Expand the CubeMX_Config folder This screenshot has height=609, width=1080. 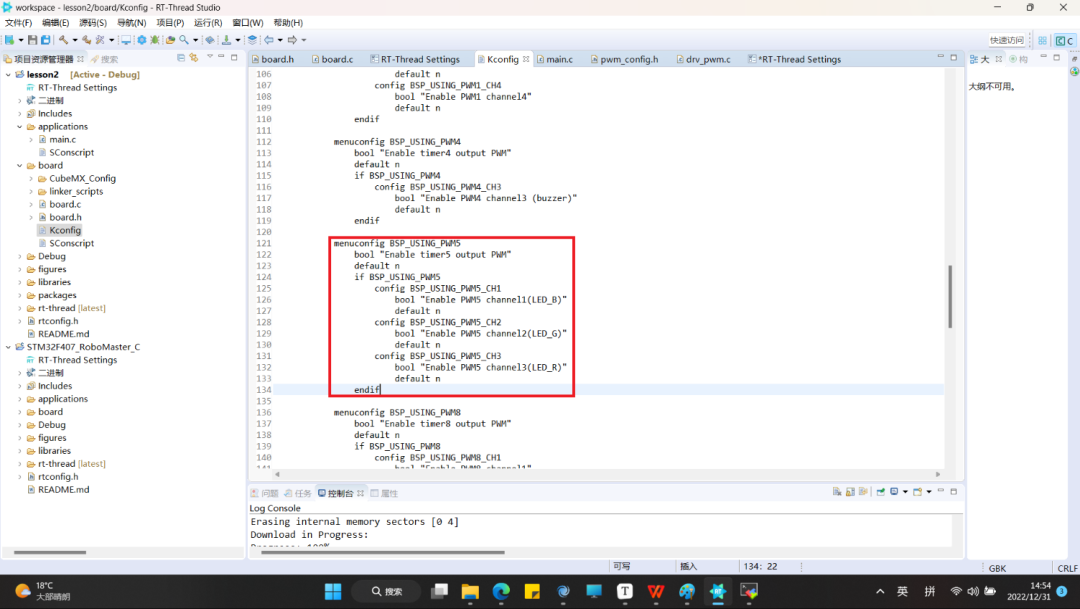pos(31,179)
